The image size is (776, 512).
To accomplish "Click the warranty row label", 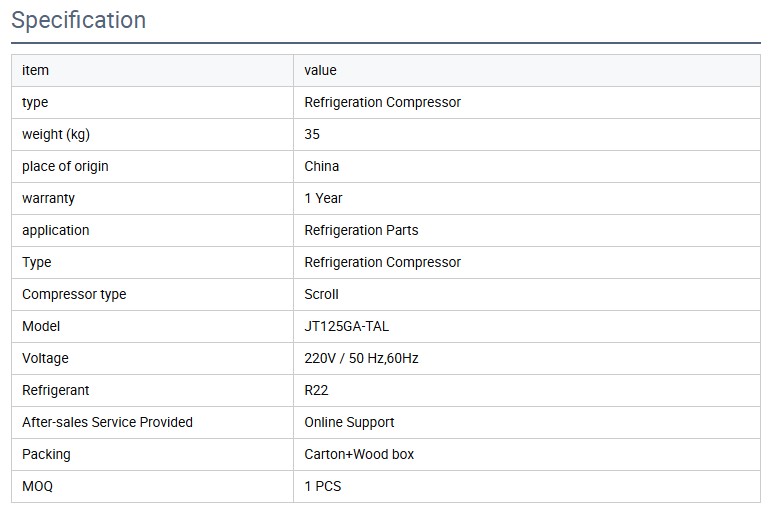I will pyautogui.click(x=48, y=198).
